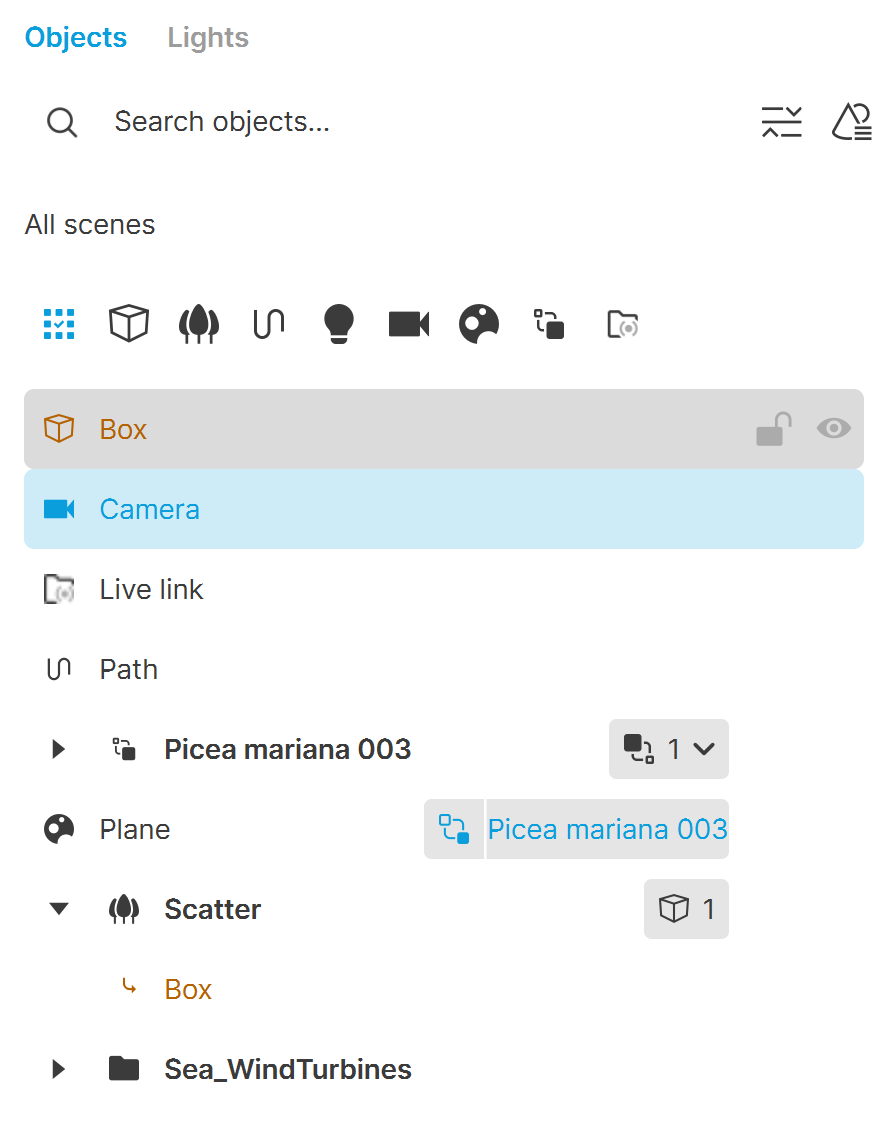Filter list by camera icon
This screenshot has height=1131, width=884.
409,324
